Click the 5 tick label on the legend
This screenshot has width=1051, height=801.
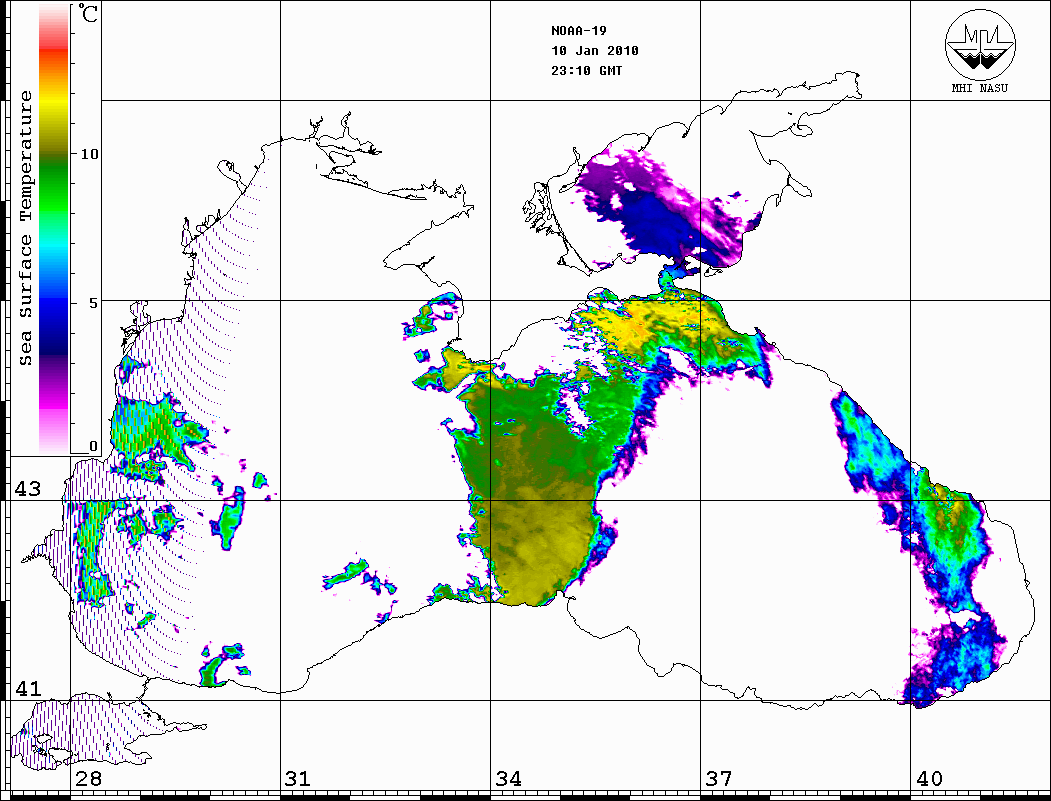[x=93, y=303]
